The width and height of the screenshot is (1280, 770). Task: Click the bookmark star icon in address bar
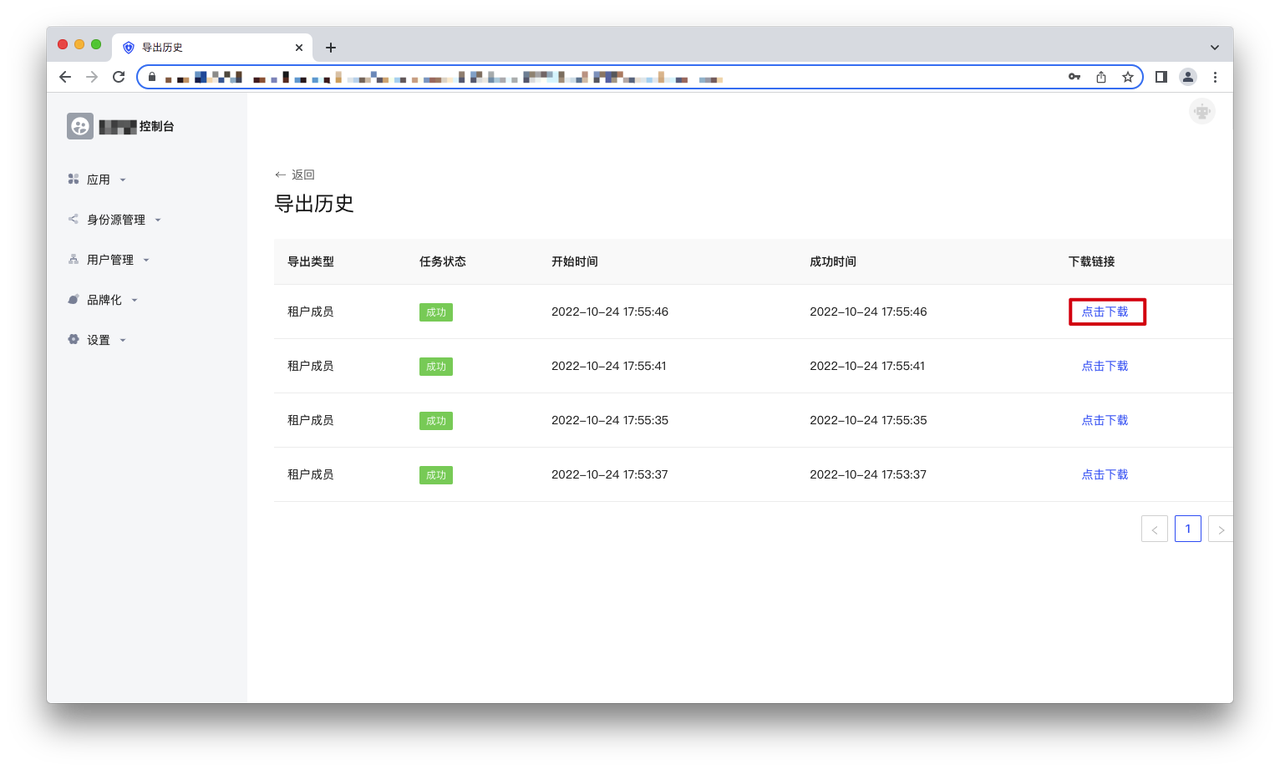[x=1127, y=77]
